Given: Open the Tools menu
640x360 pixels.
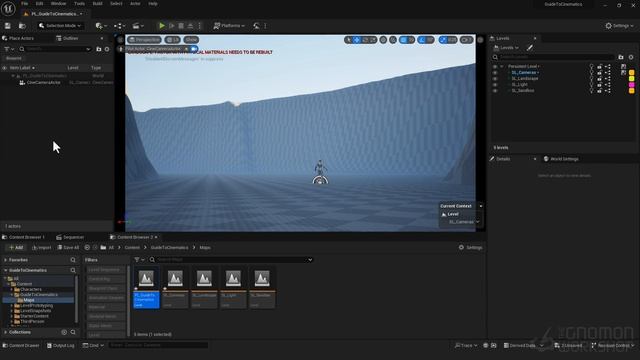Looking at the screenshot, I should point(80,4).
